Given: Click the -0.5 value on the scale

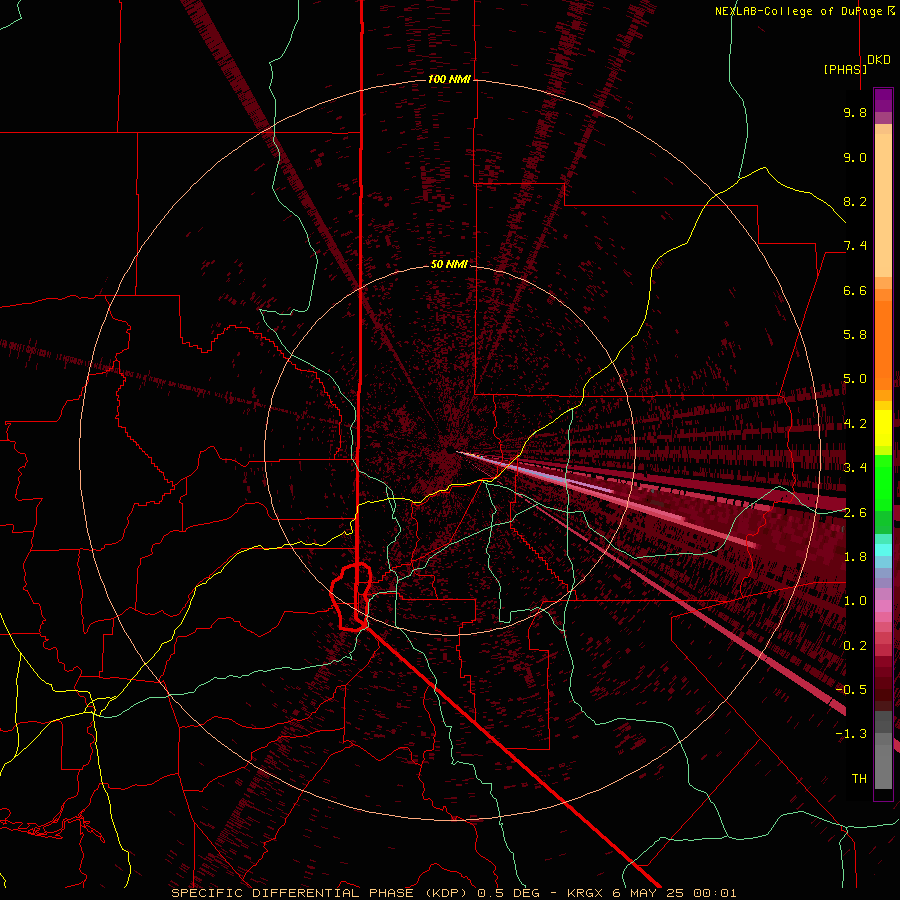Looking at the screenshot, I should (851, 690).
